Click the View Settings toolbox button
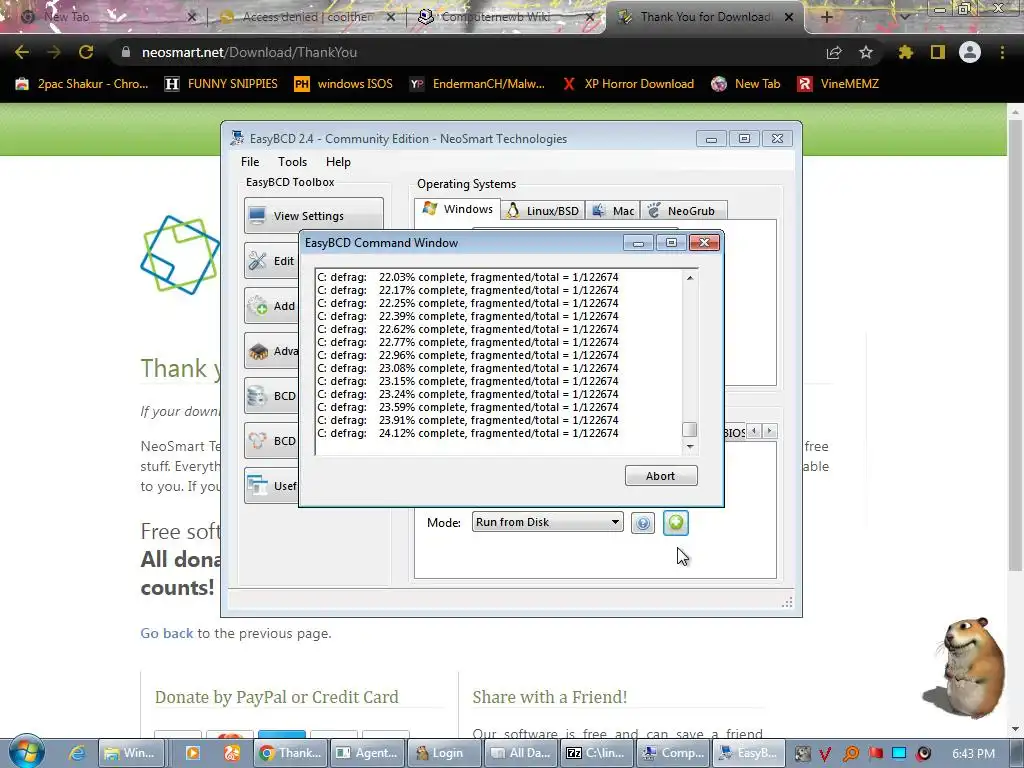This screenshot has width=1024, height=768. coord(313,216)
